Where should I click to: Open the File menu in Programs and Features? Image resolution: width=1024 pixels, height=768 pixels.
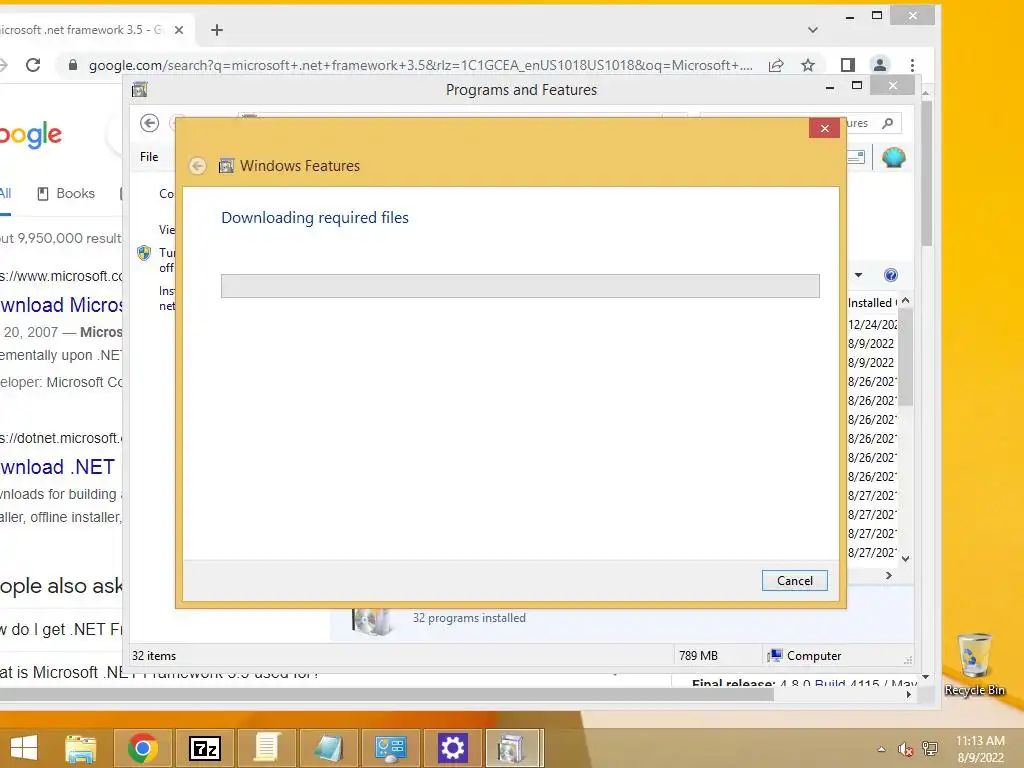(x=149, y=157)
